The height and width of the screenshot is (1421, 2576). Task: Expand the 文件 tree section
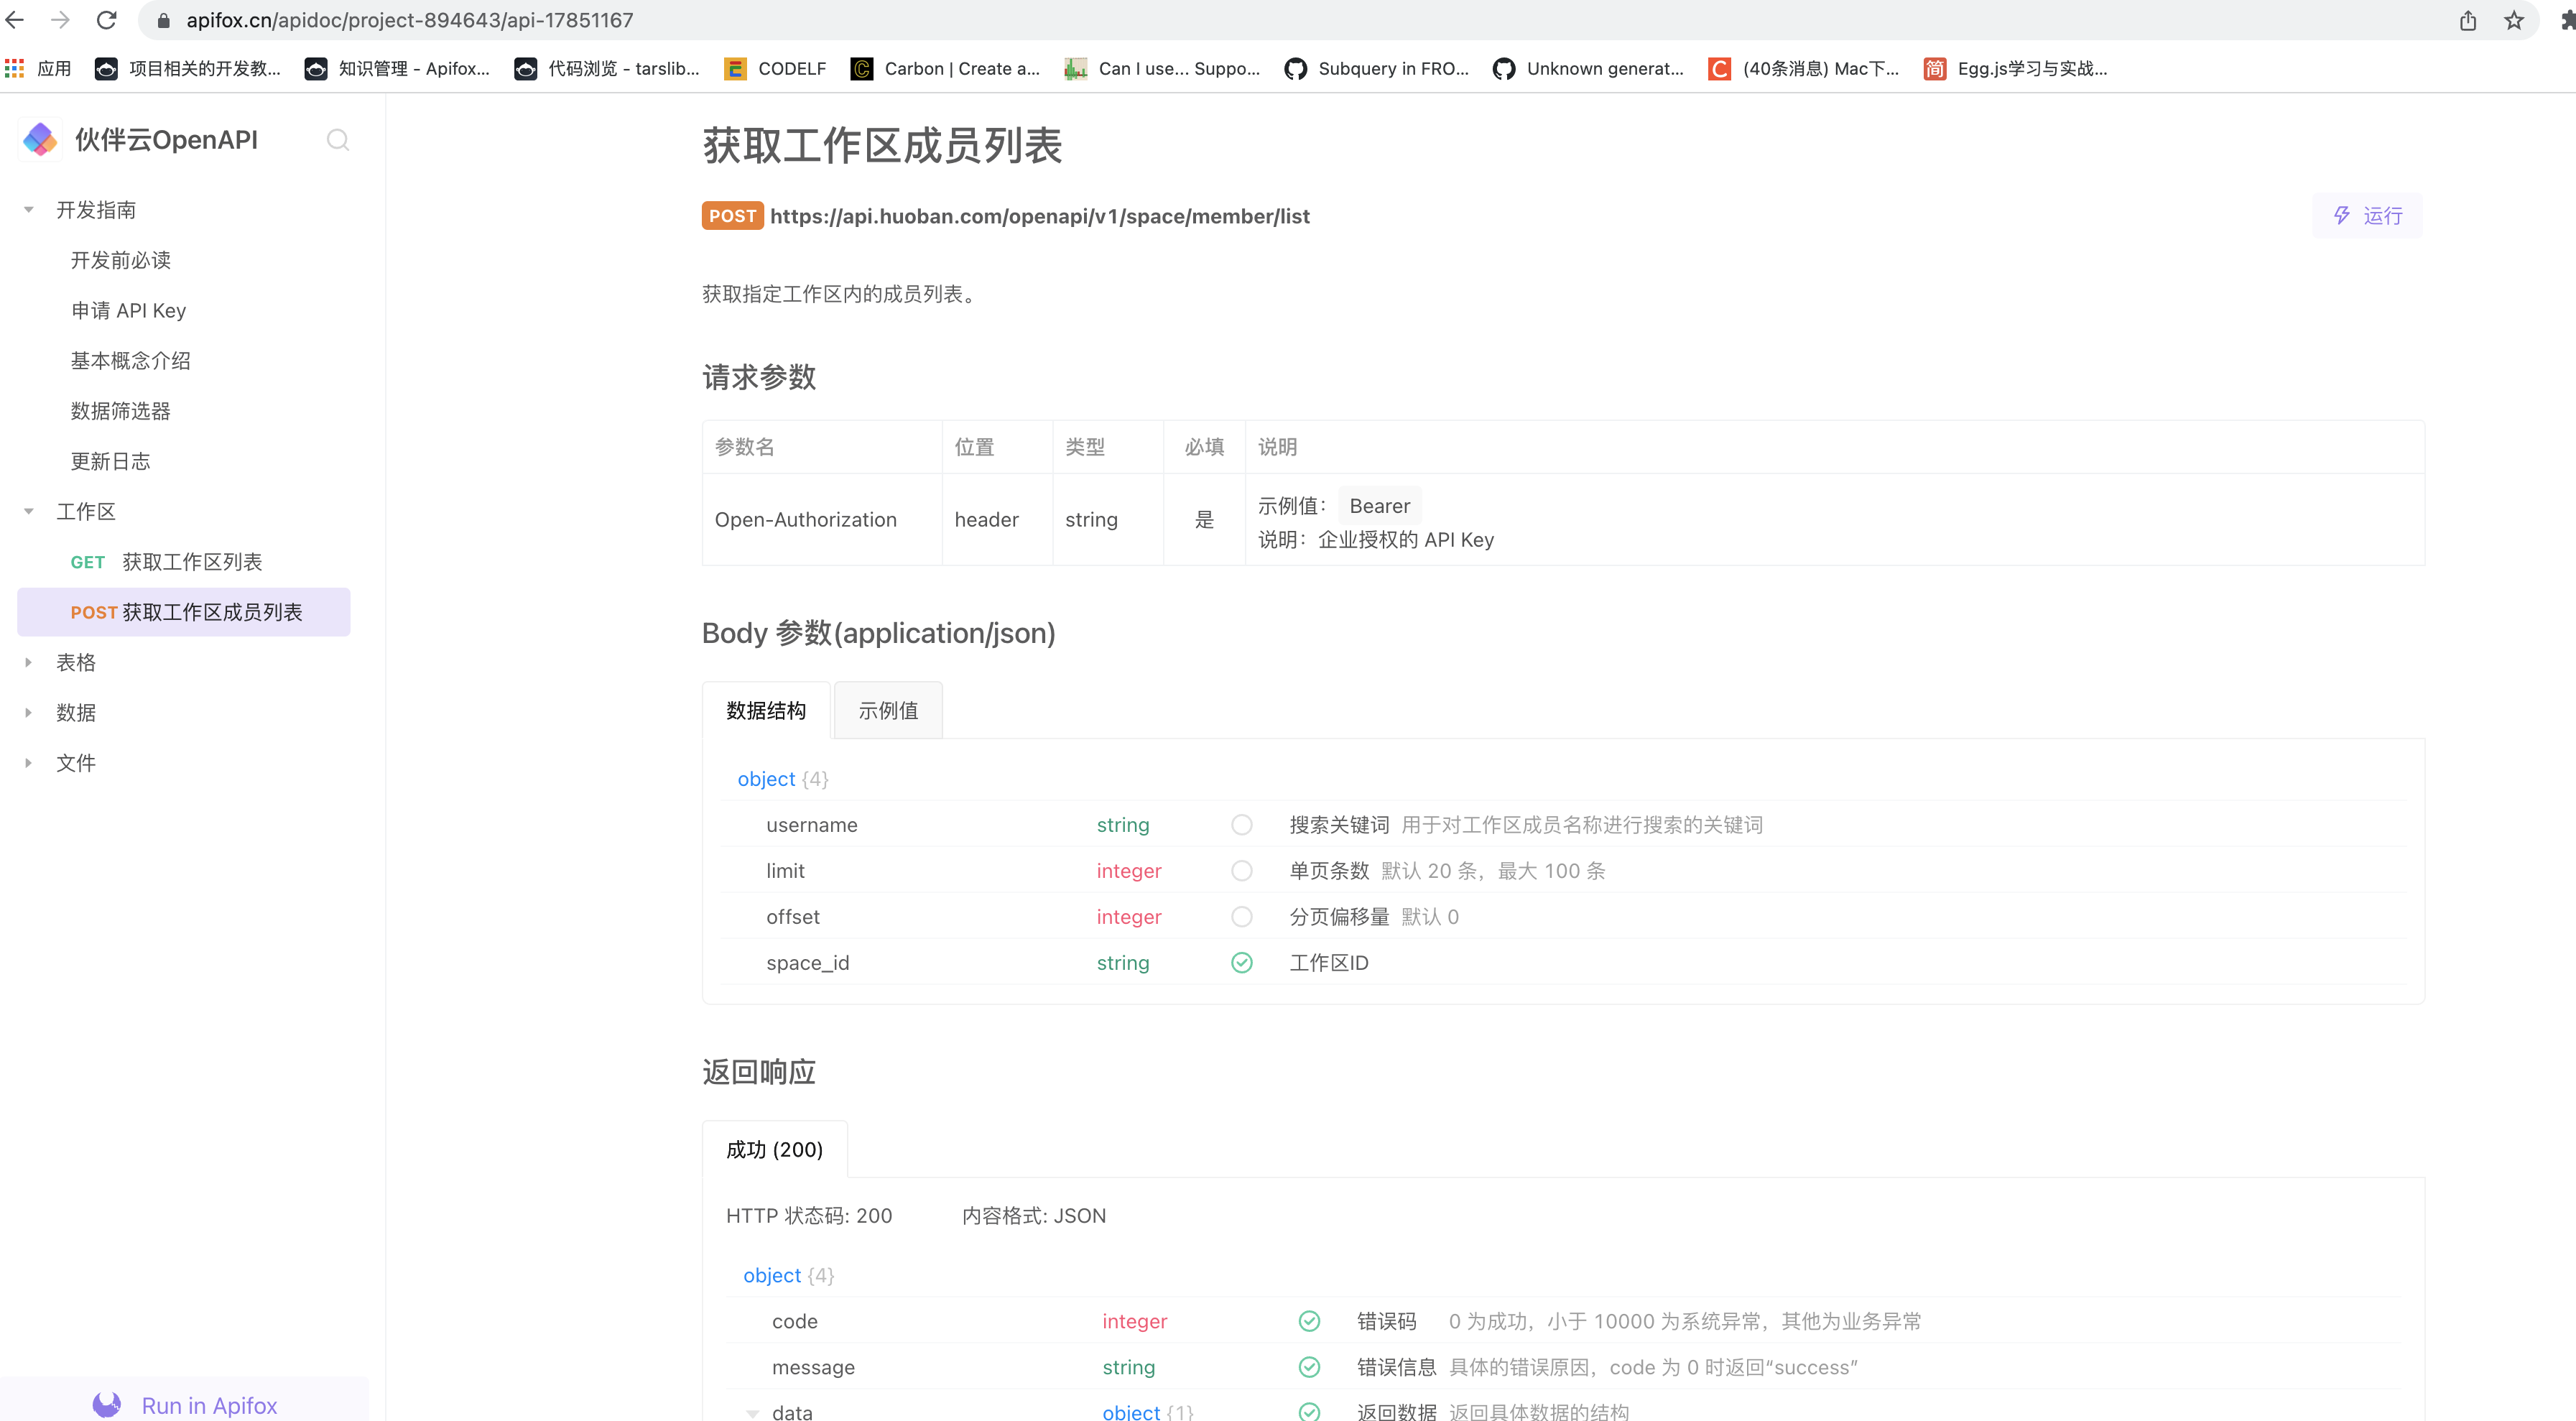click(x=29, y=763)
